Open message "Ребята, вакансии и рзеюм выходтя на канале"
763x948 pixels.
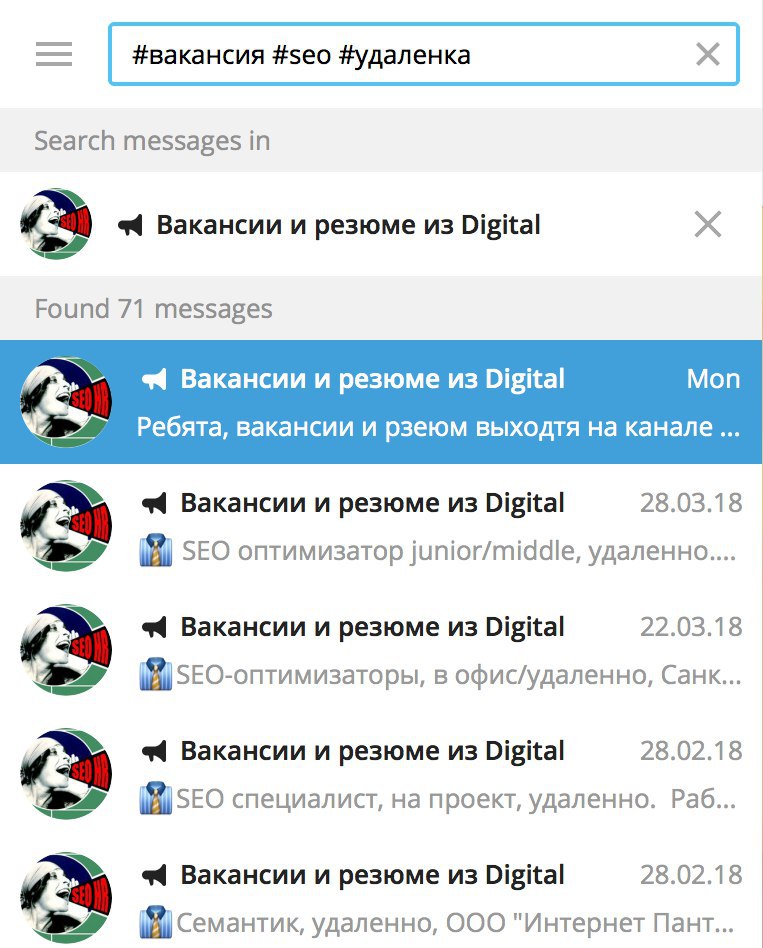[x=438, y=427]
